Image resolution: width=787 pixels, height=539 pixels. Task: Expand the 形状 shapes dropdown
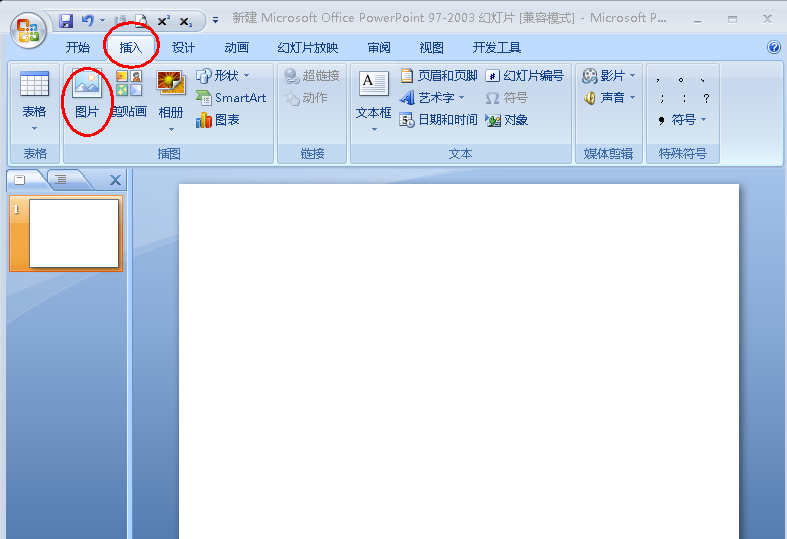coord(223,76)
